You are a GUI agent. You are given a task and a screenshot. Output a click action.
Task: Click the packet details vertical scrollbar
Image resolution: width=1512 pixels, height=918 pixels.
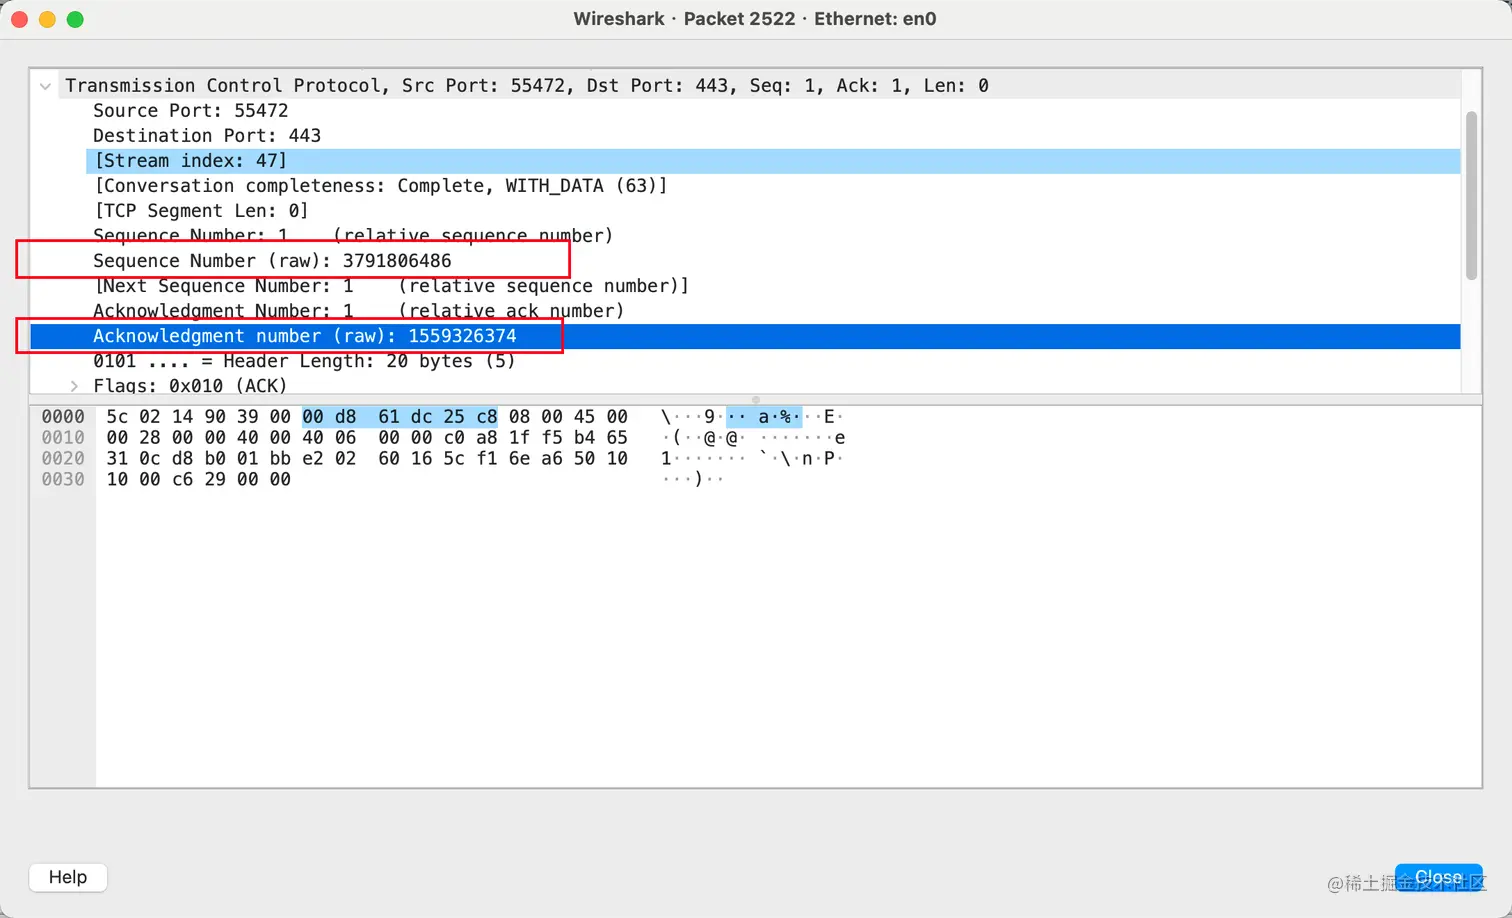(1471, 196)
